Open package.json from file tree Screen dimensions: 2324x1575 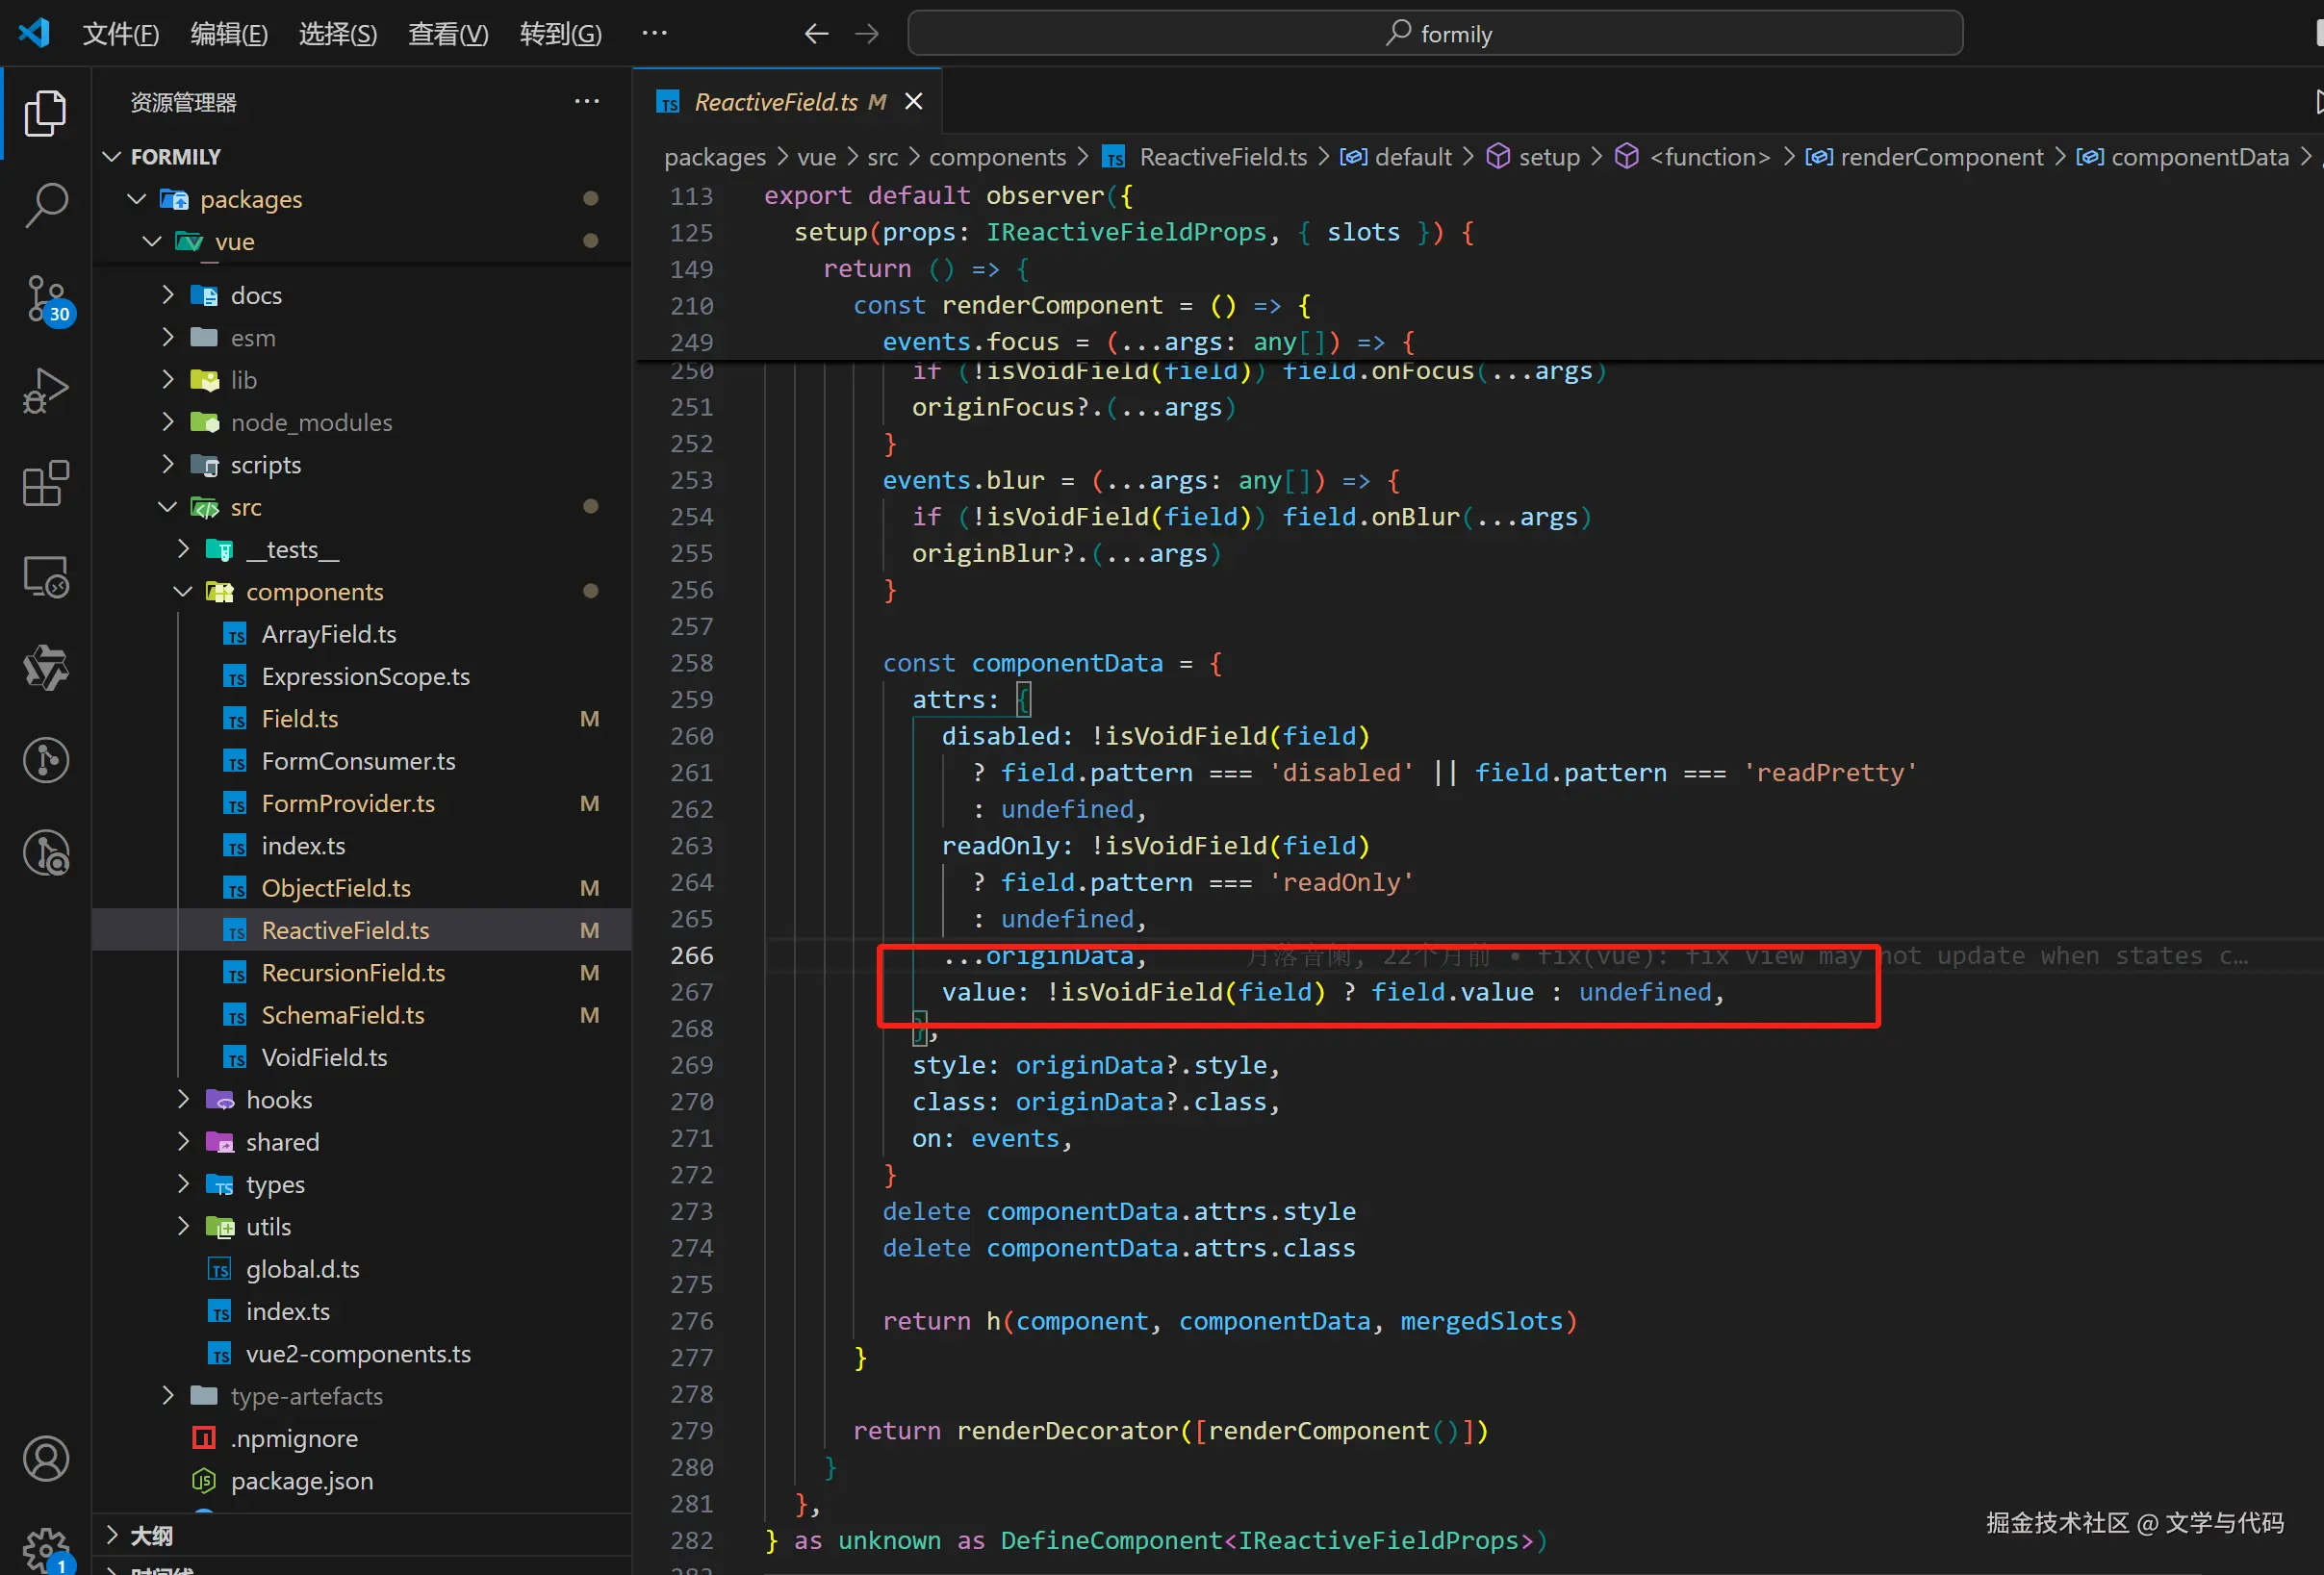(301, 1481)
